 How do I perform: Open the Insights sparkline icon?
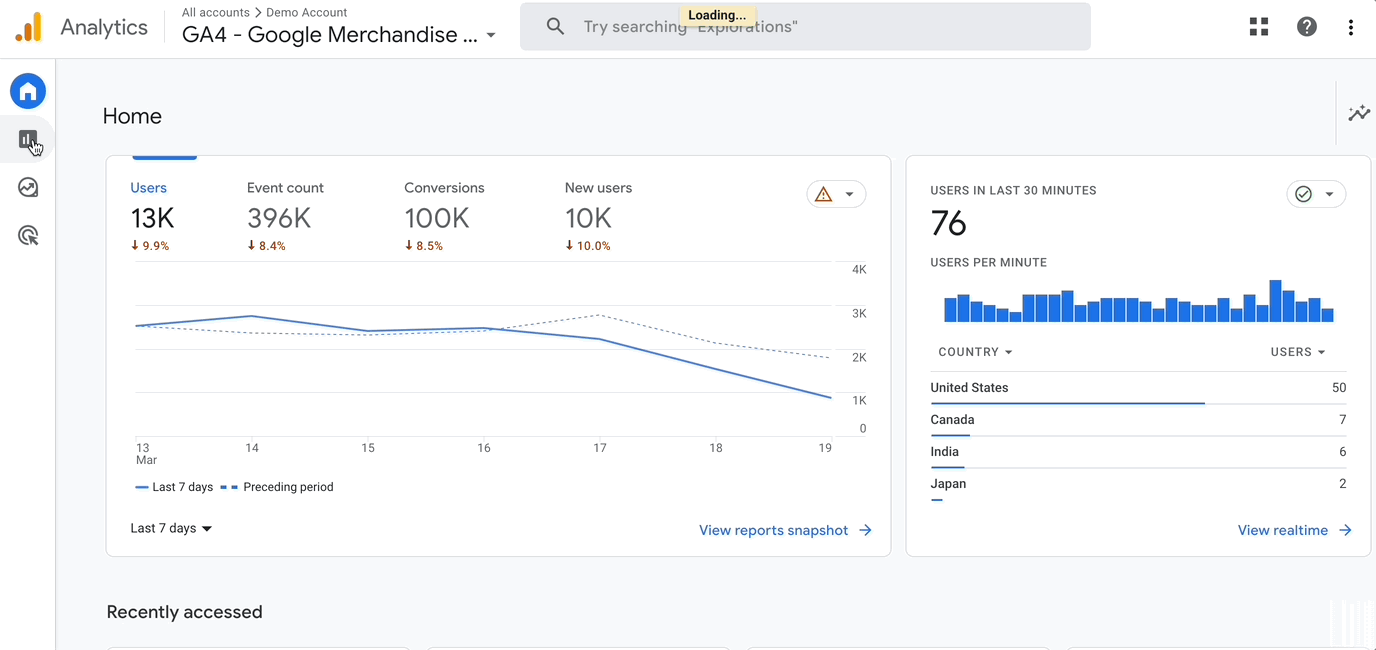[x=1358, y=114]
